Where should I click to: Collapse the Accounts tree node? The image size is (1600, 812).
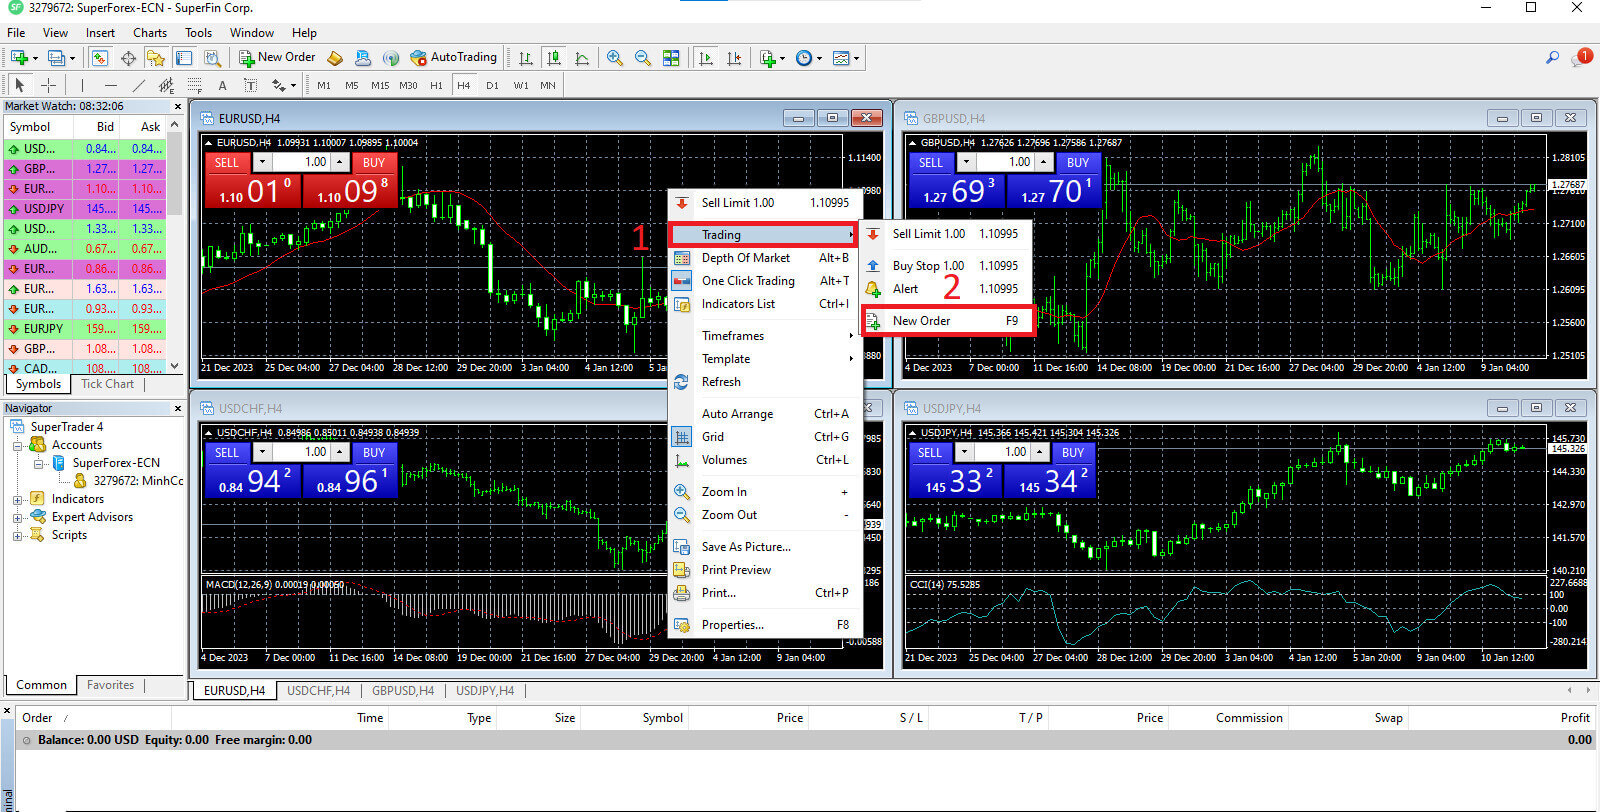click(x=17, y=445)
